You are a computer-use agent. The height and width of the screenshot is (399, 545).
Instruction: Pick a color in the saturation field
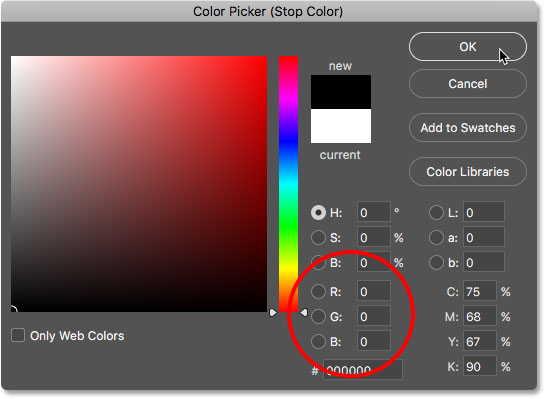139,184
